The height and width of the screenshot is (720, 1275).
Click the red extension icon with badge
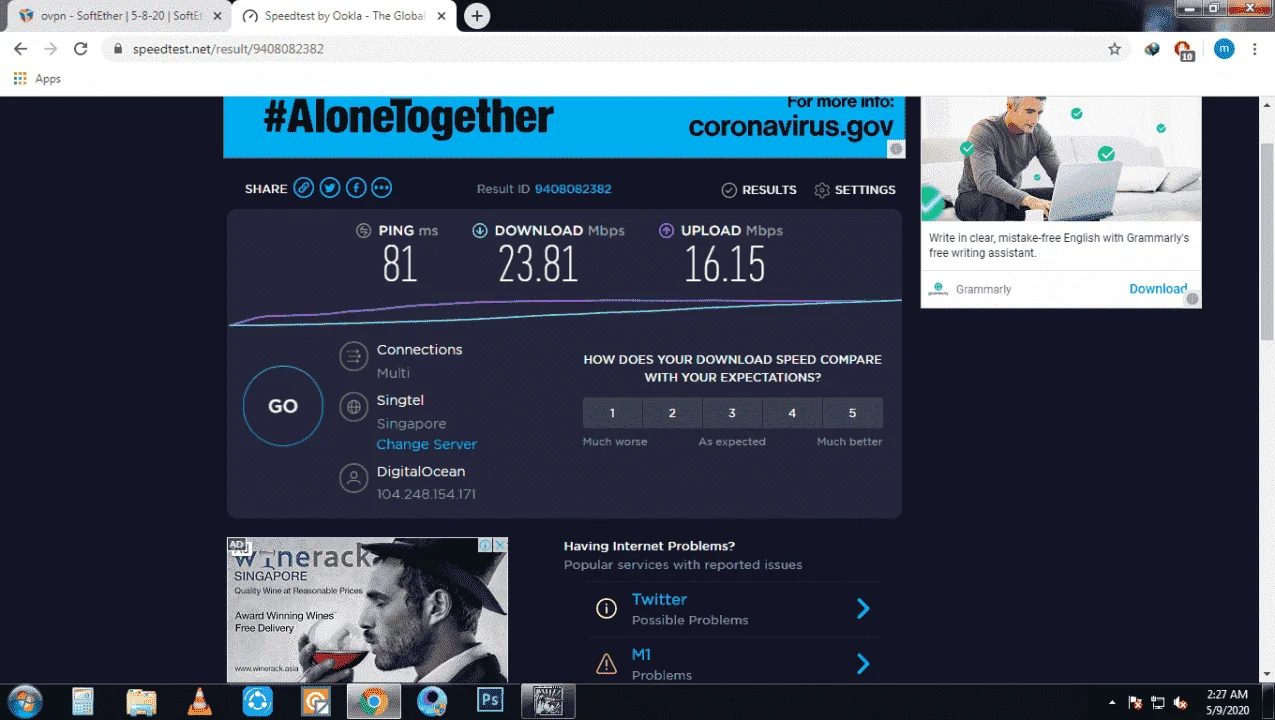pyautogui.click(x=1184, y=50)
